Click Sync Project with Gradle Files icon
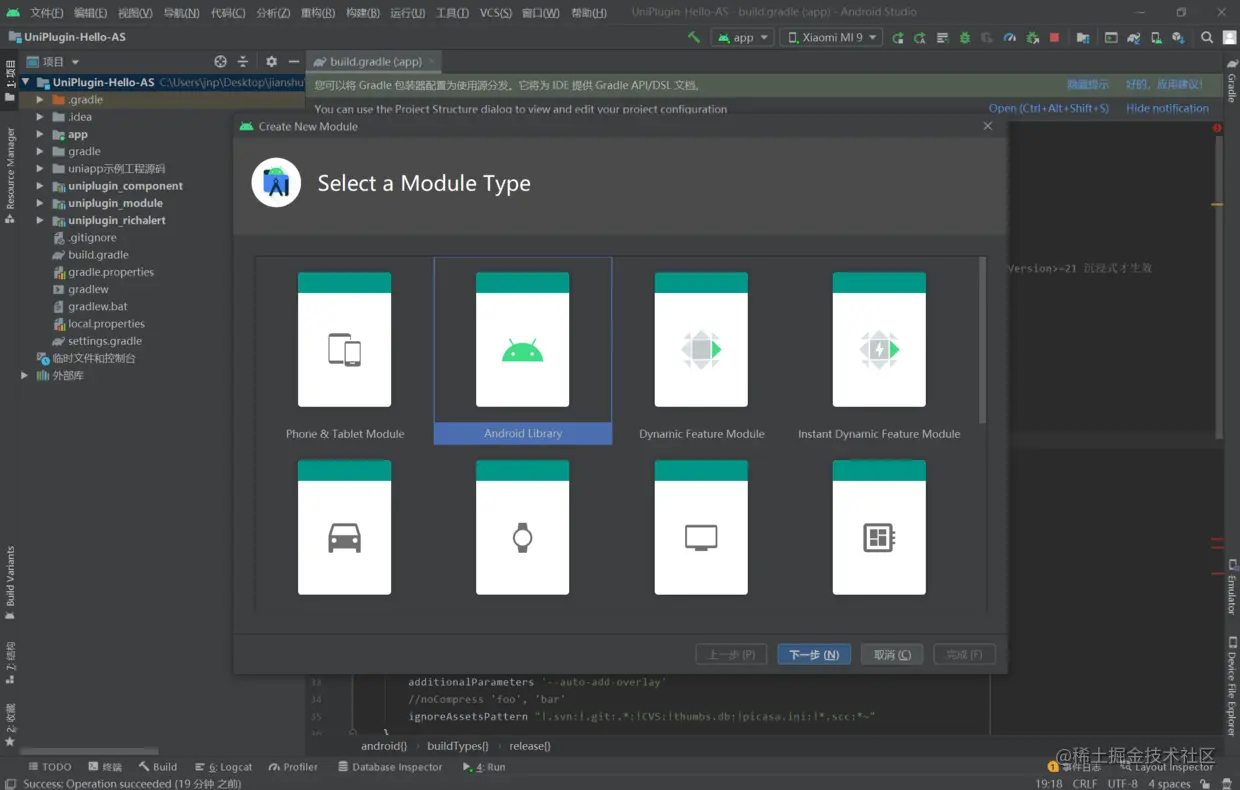 (1133, 38)
